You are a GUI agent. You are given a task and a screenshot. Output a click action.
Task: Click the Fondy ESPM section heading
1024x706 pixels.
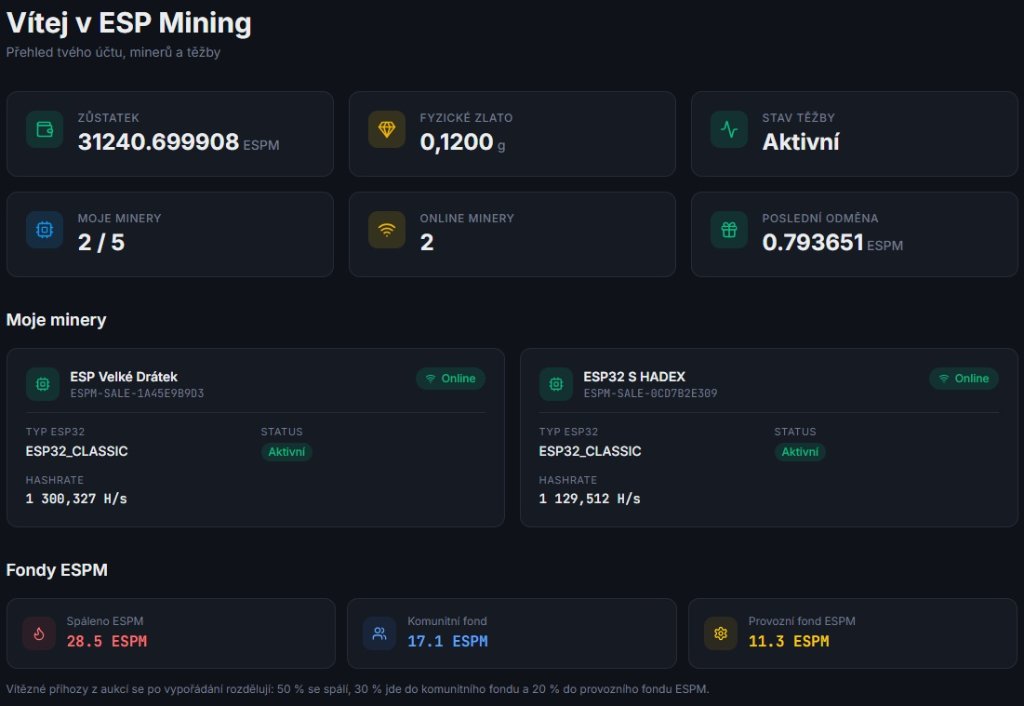(57, 570)
